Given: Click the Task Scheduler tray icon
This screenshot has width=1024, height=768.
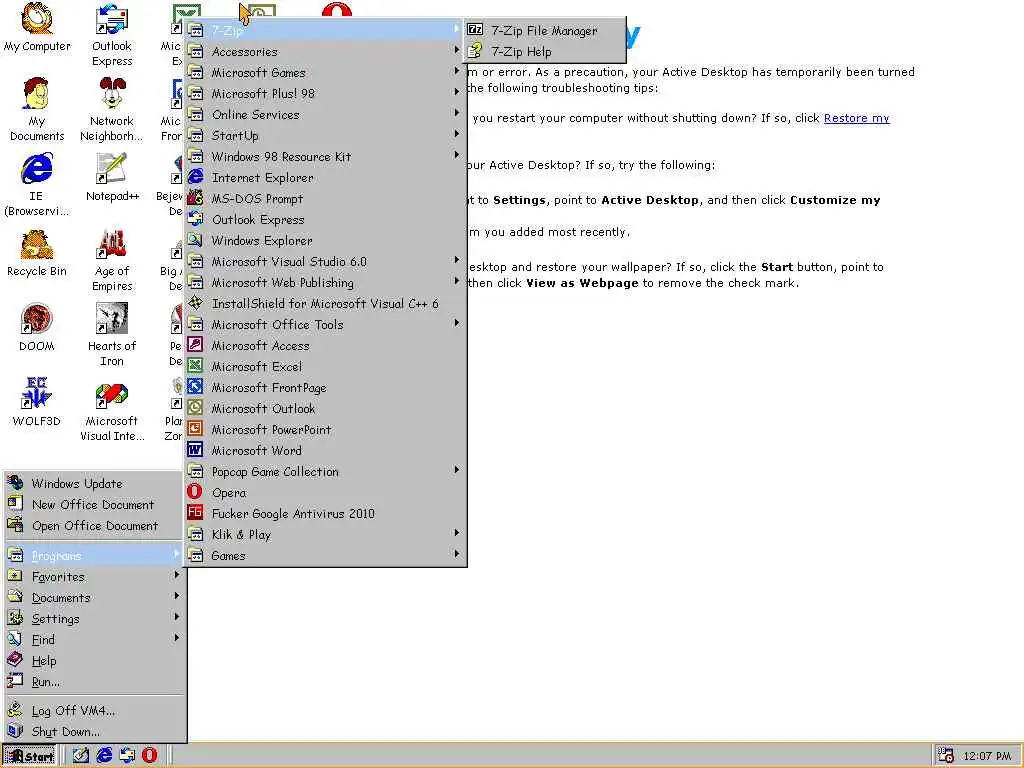Looking at the screenshot, I should click(946, 756).
